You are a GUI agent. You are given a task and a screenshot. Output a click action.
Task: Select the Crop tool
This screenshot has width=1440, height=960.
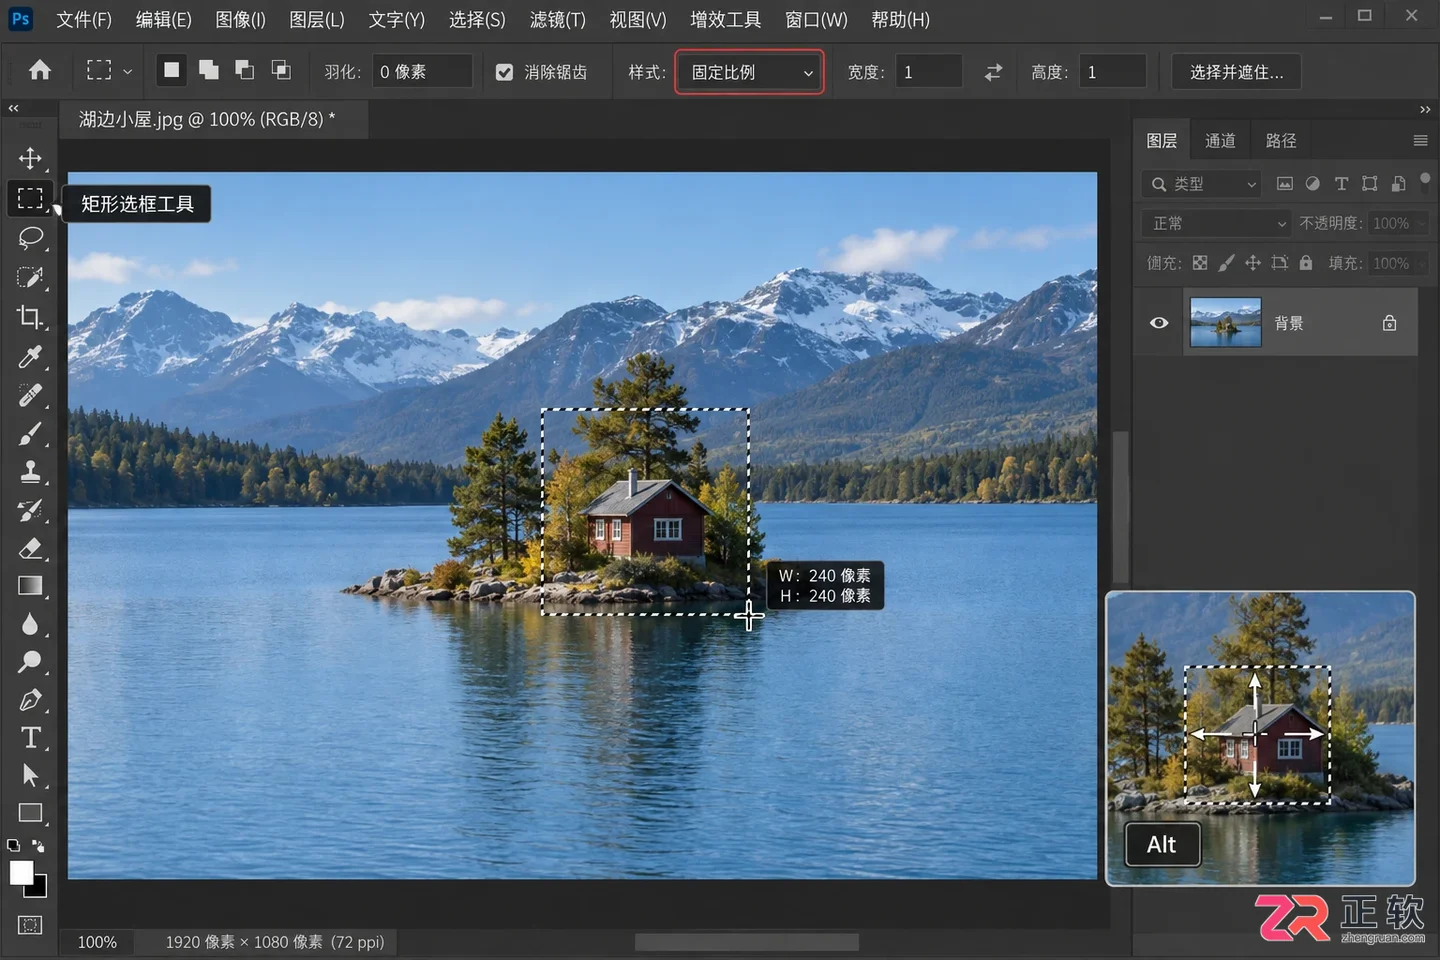click(x=30, y=317)
